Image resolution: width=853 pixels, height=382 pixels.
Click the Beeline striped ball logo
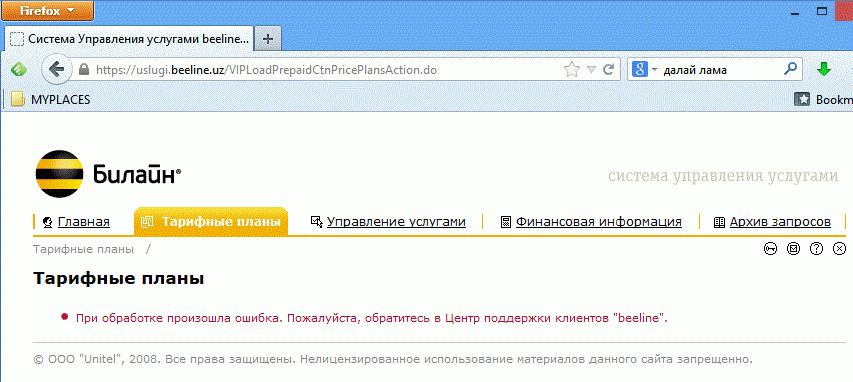pyautogui.click(x=59, y=174)
